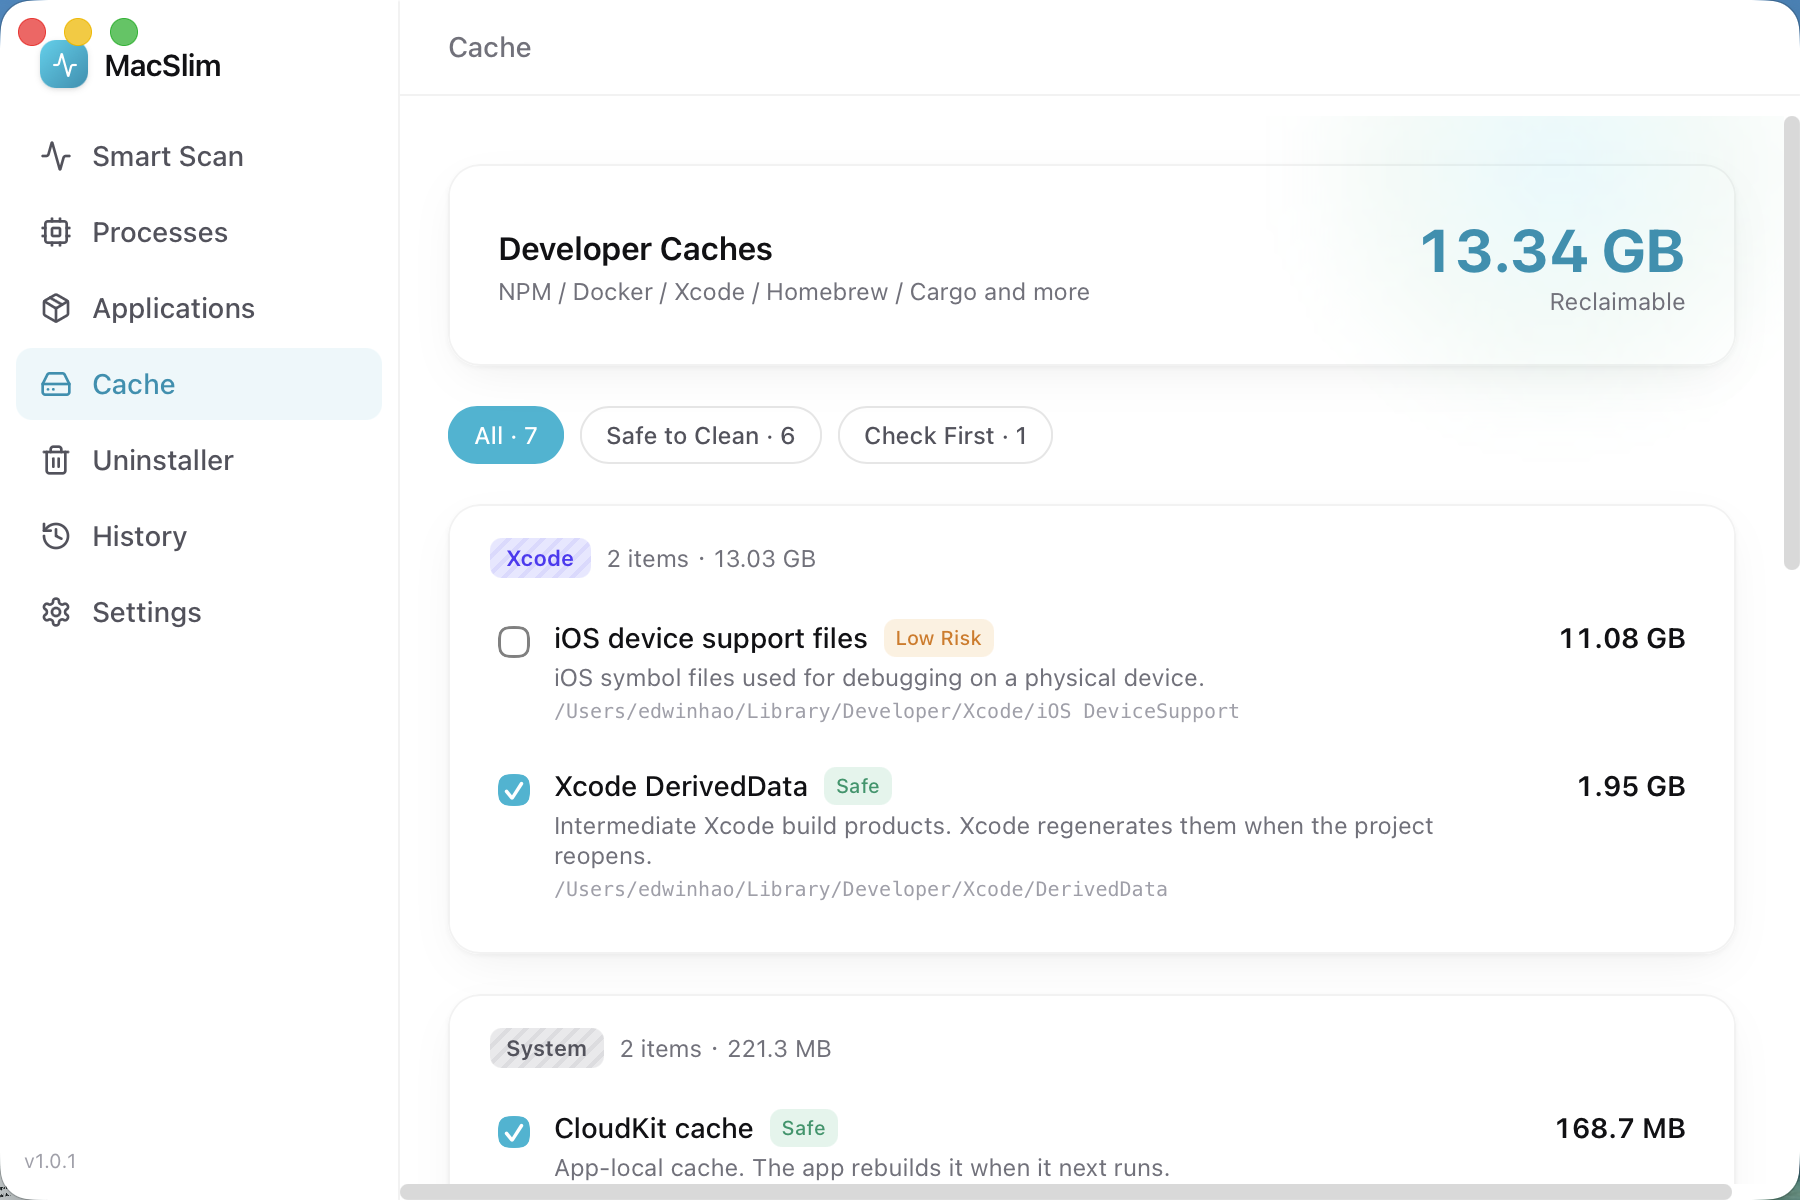Uncheck the Xcode DerivedData checkbox
The image size is (1800, 1200).
[x=514, y=790]
